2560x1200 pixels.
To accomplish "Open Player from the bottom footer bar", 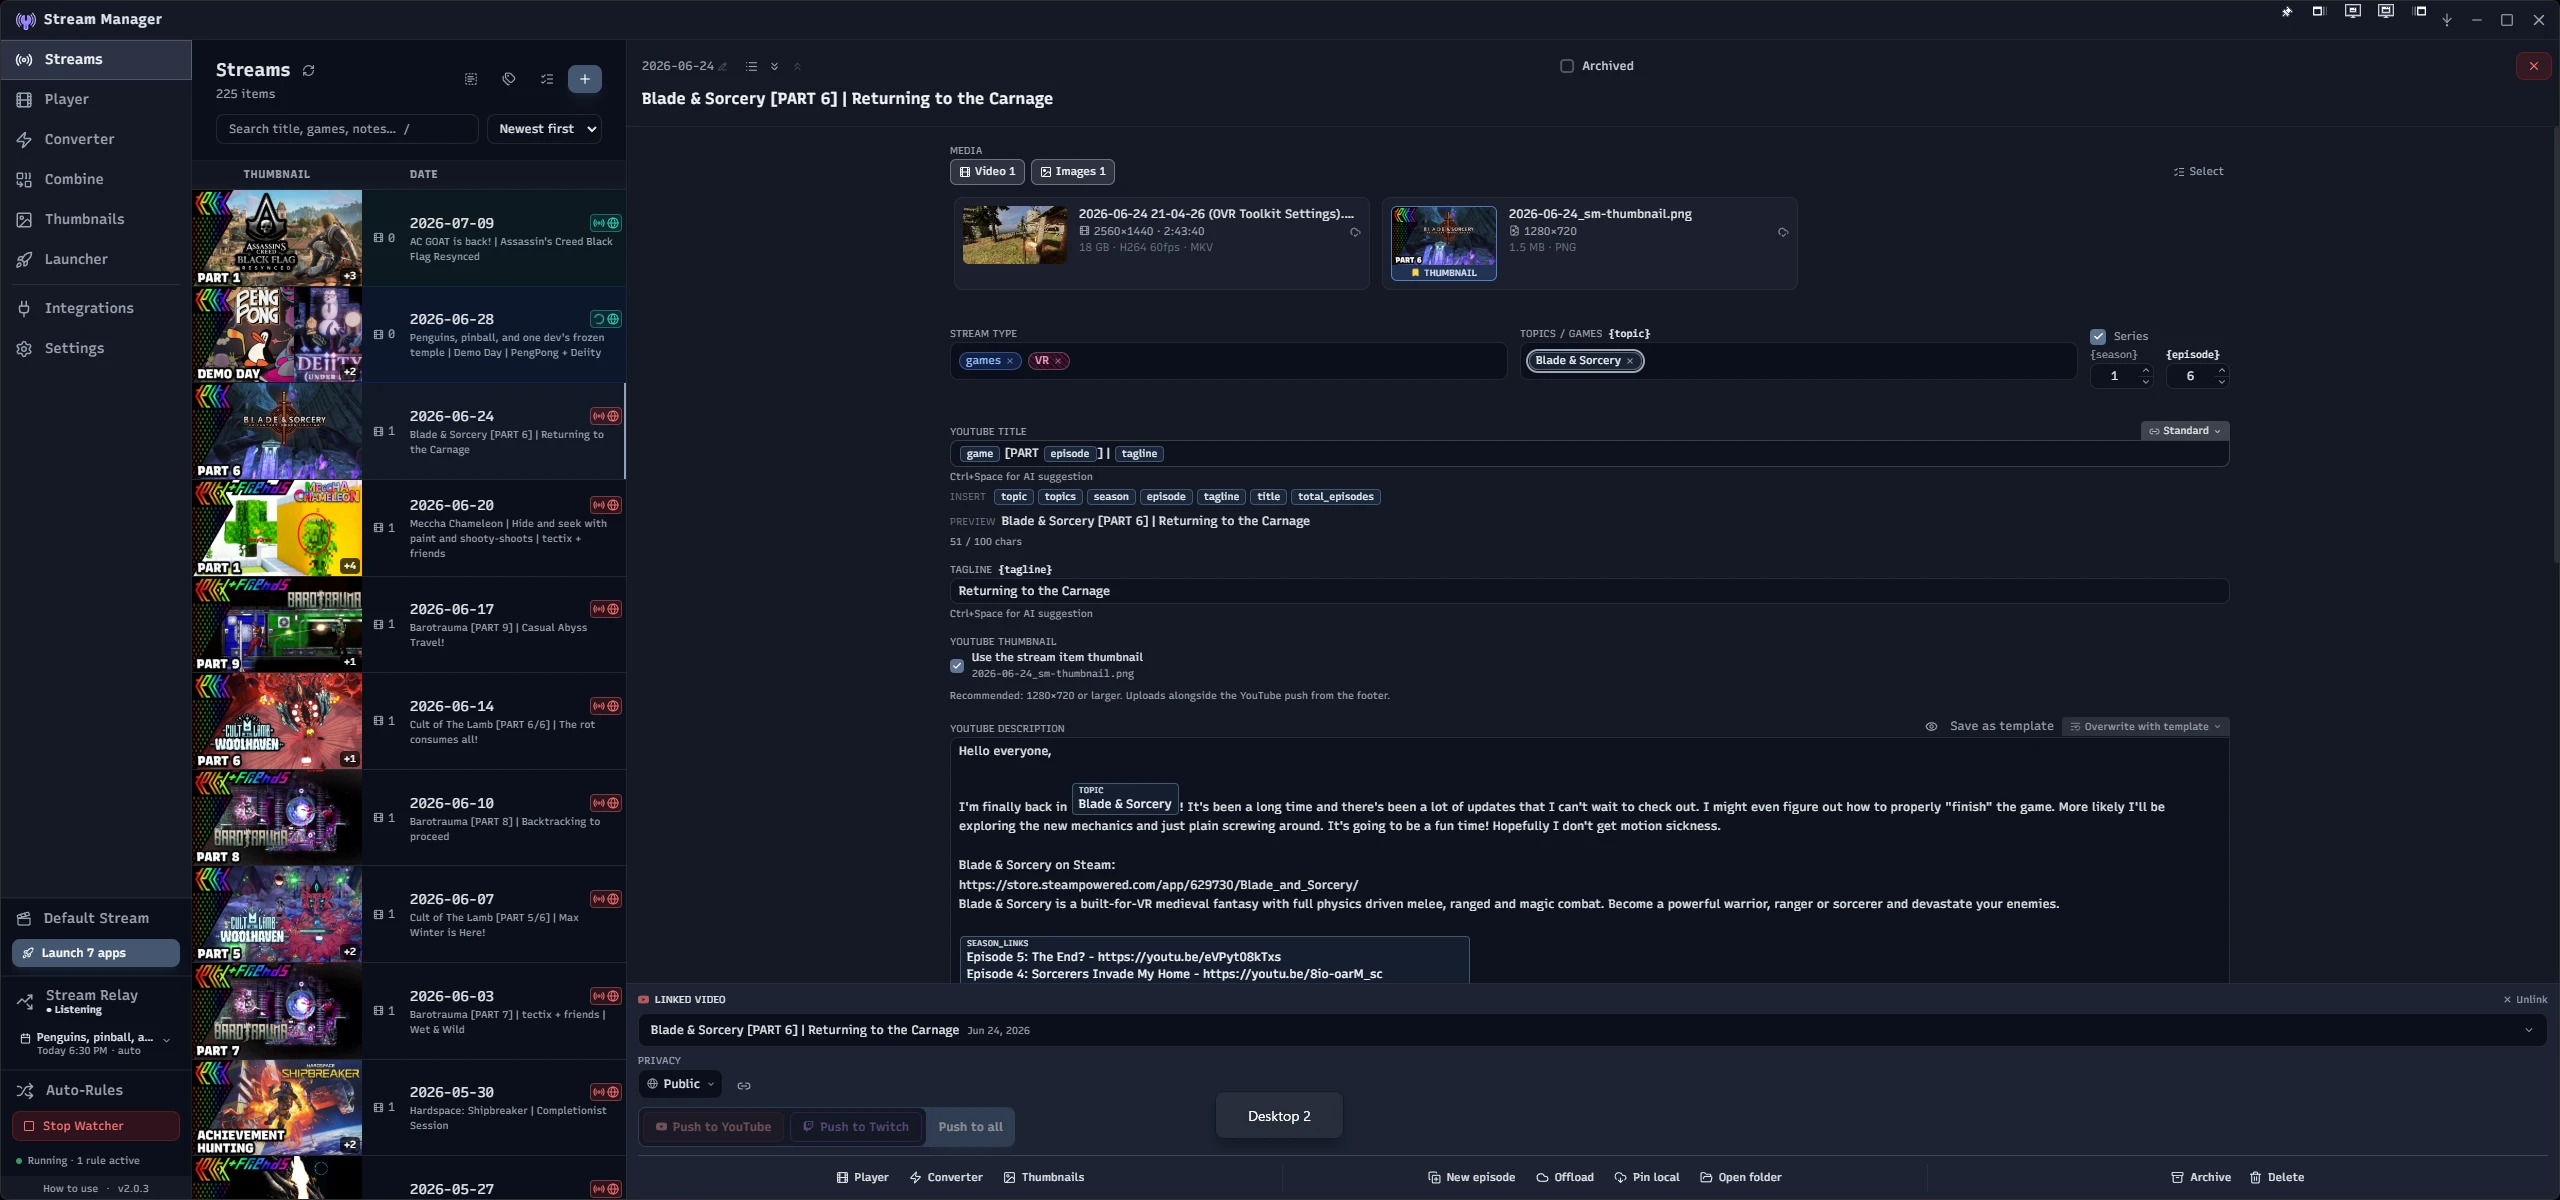I will 863,1178.
